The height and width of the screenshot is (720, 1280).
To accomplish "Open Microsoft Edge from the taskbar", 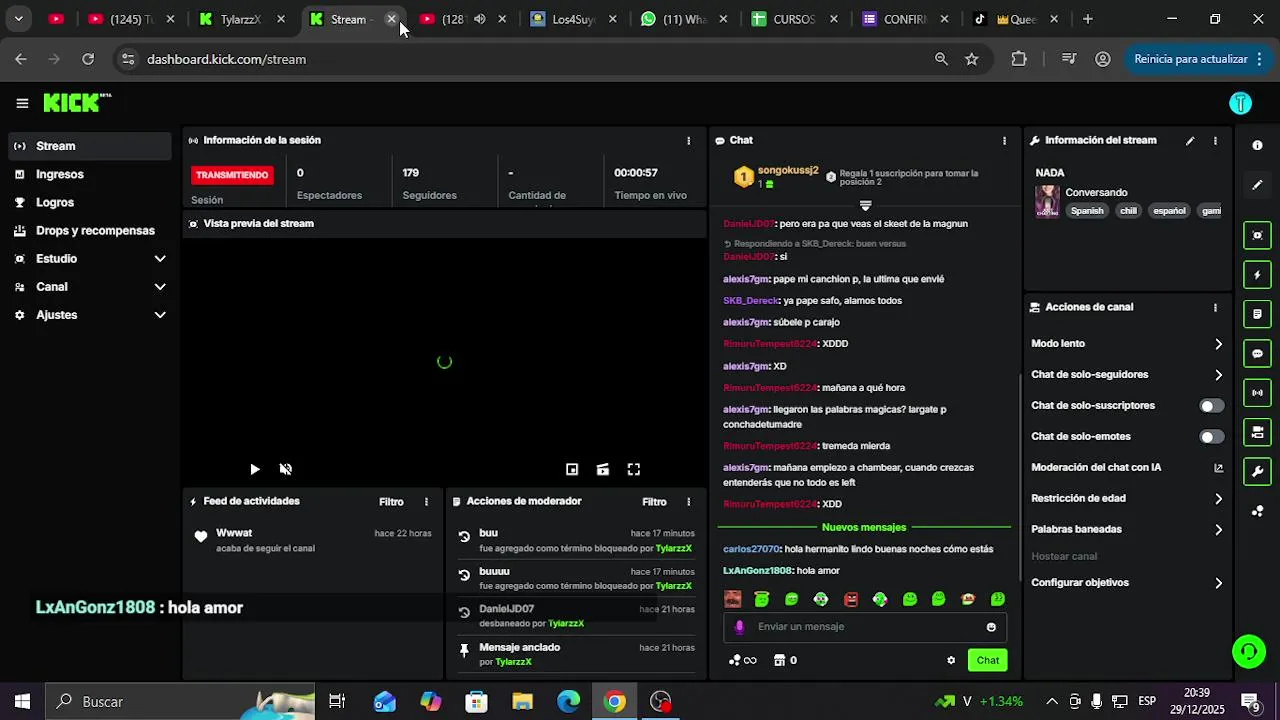I will 568,702.
